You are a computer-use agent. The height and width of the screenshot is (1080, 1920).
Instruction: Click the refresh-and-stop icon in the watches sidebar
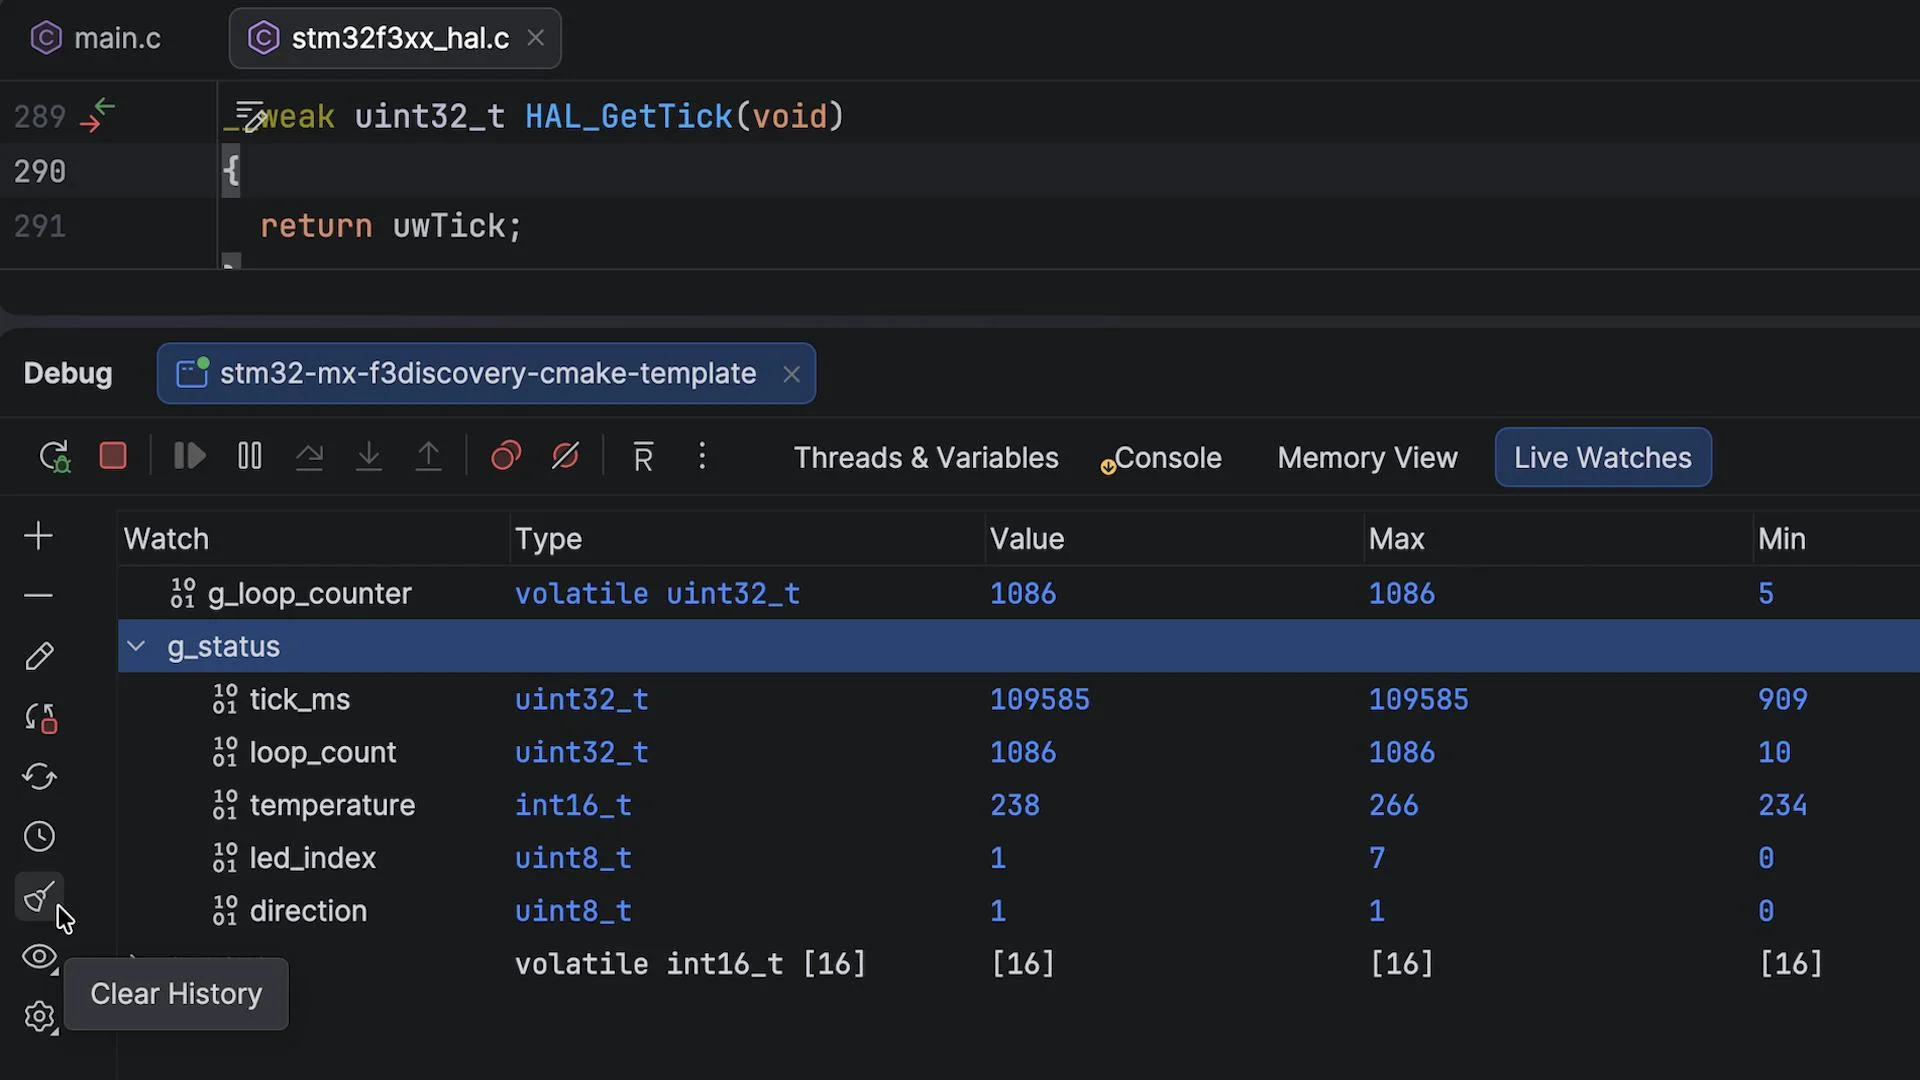click(x=40, y=717)
